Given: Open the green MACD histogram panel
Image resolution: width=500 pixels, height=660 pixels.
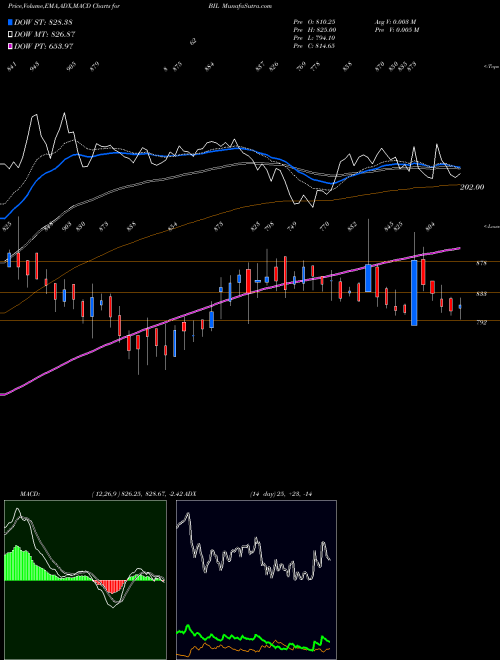Looking at the screenshot, I should pyautogui.click(x=85, y=580).
